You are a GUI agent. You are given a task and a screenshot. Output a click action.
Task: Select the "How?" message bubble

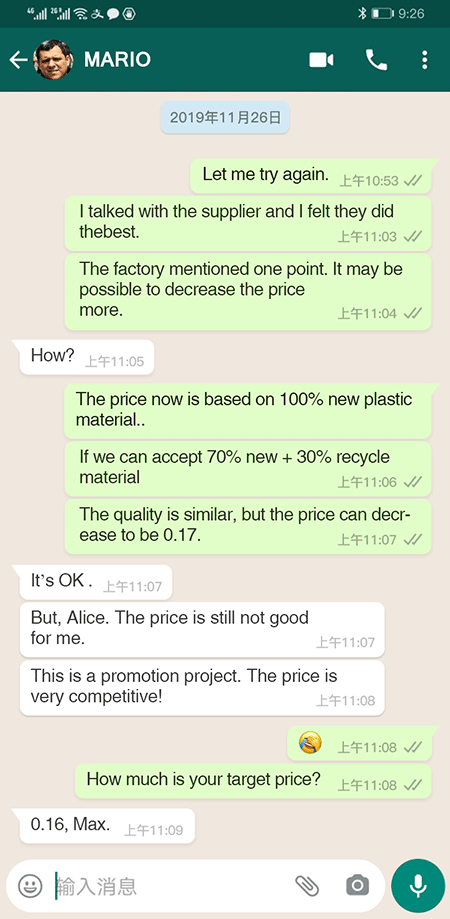click(x=87, y=357)
